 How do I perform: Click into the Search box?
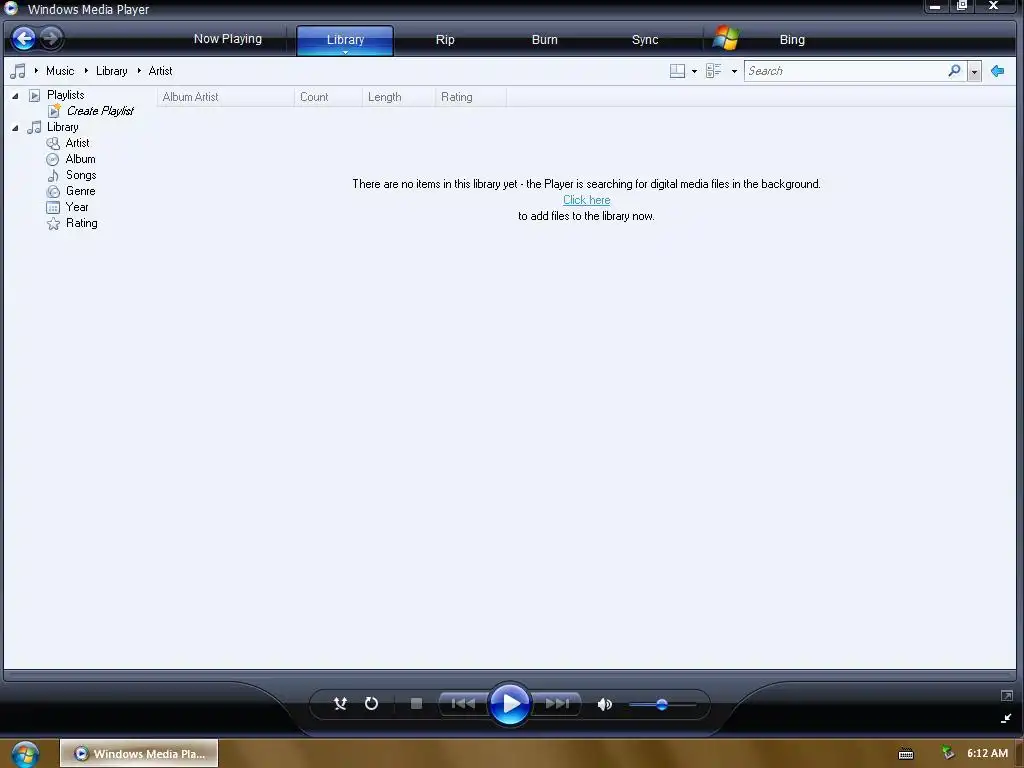845,71
